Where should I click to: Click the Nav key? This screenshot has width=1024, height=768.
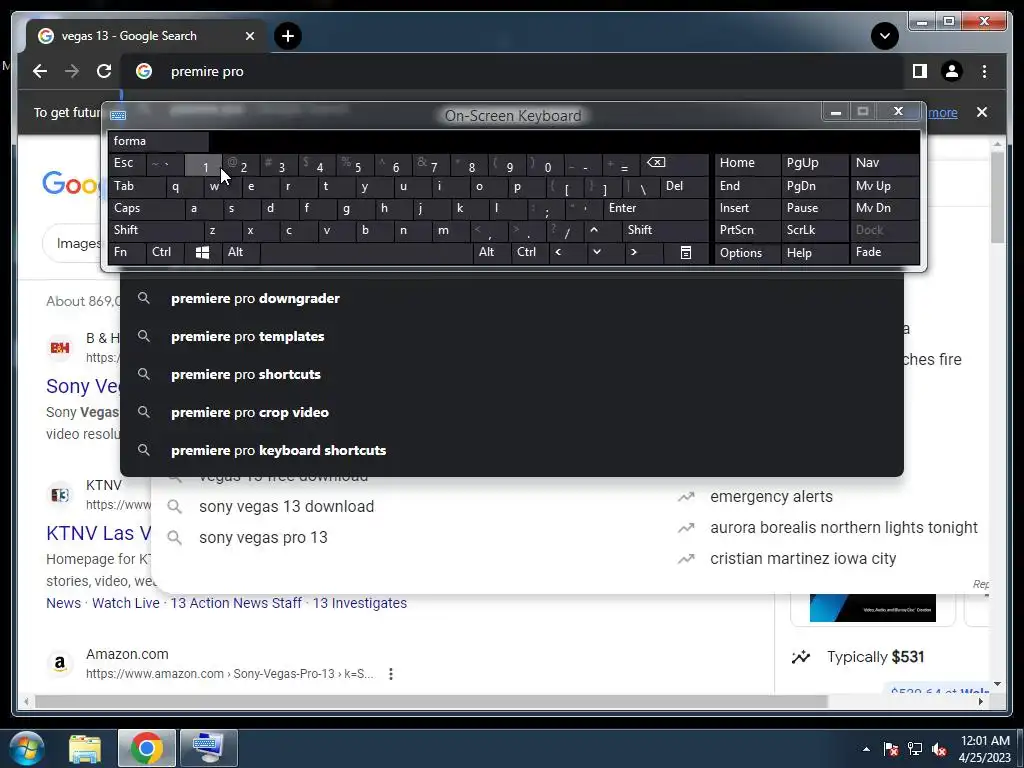885,163
